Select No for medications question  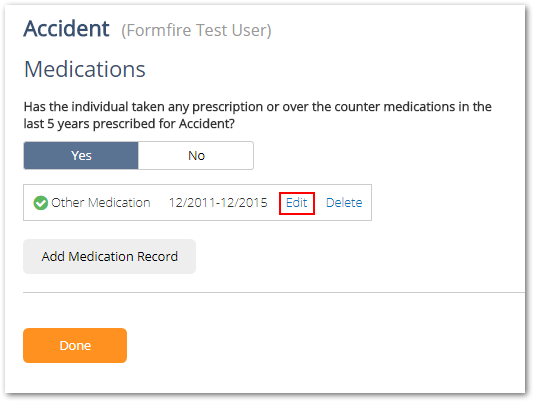196,156
